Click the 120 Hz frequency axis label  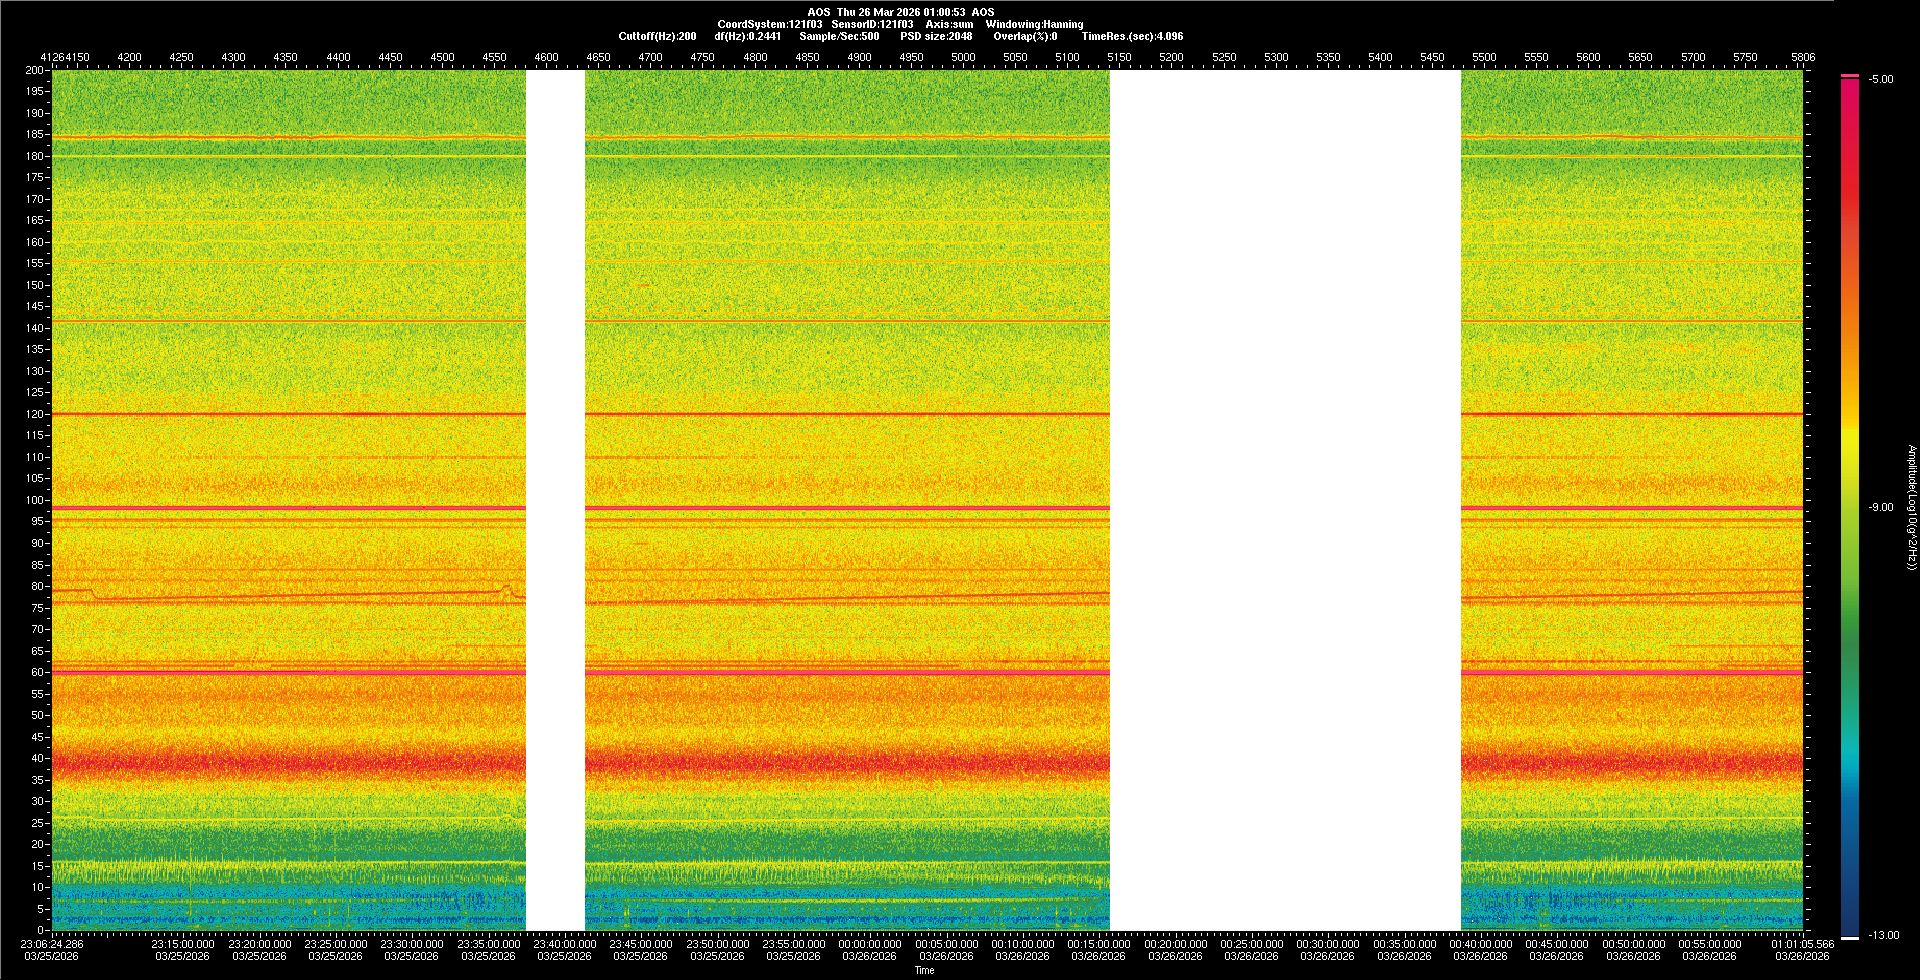coord(36,414)
